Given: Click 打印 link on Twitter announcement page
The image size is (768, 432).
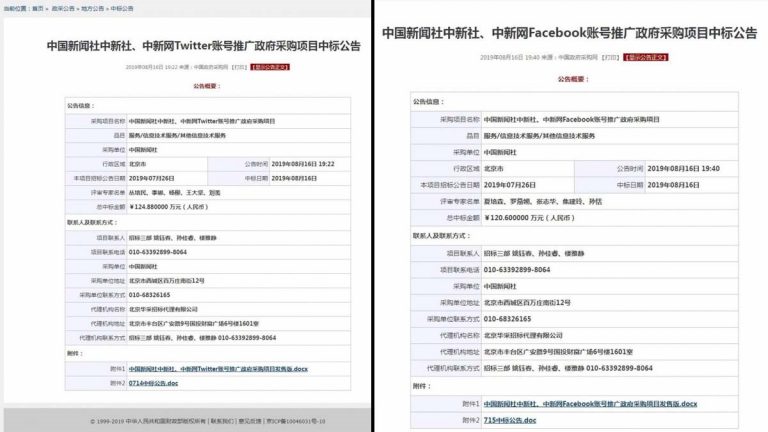Looking at the screenshot, I should tap(240, 67).
